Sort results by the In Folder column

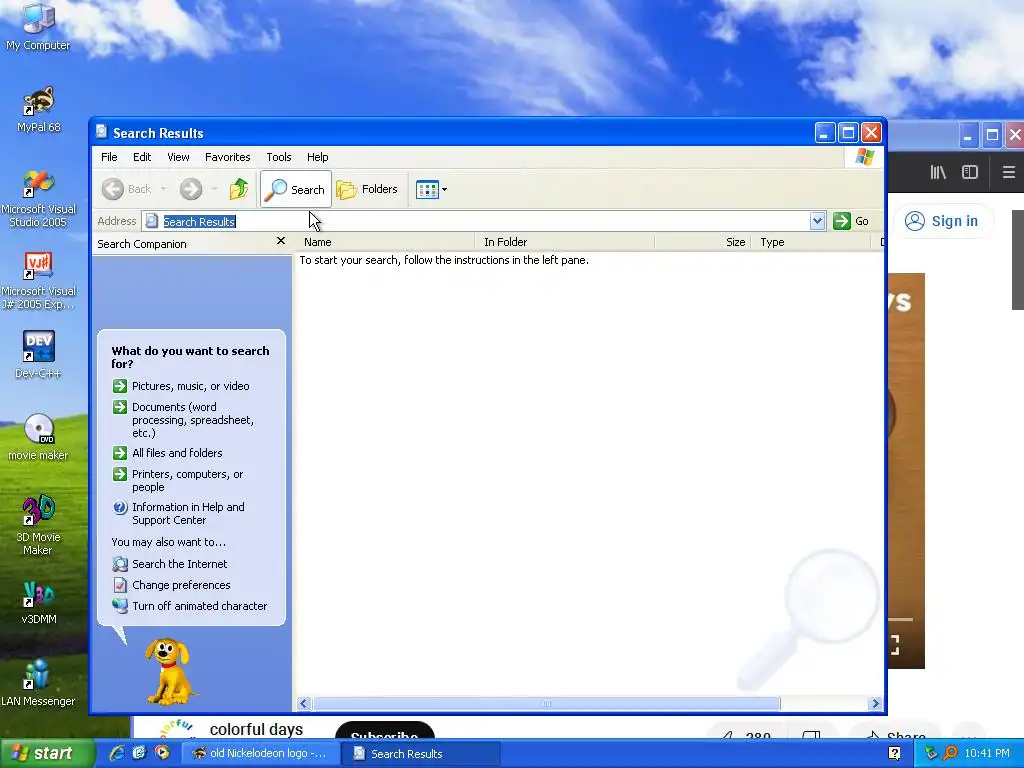click(564, 242)
